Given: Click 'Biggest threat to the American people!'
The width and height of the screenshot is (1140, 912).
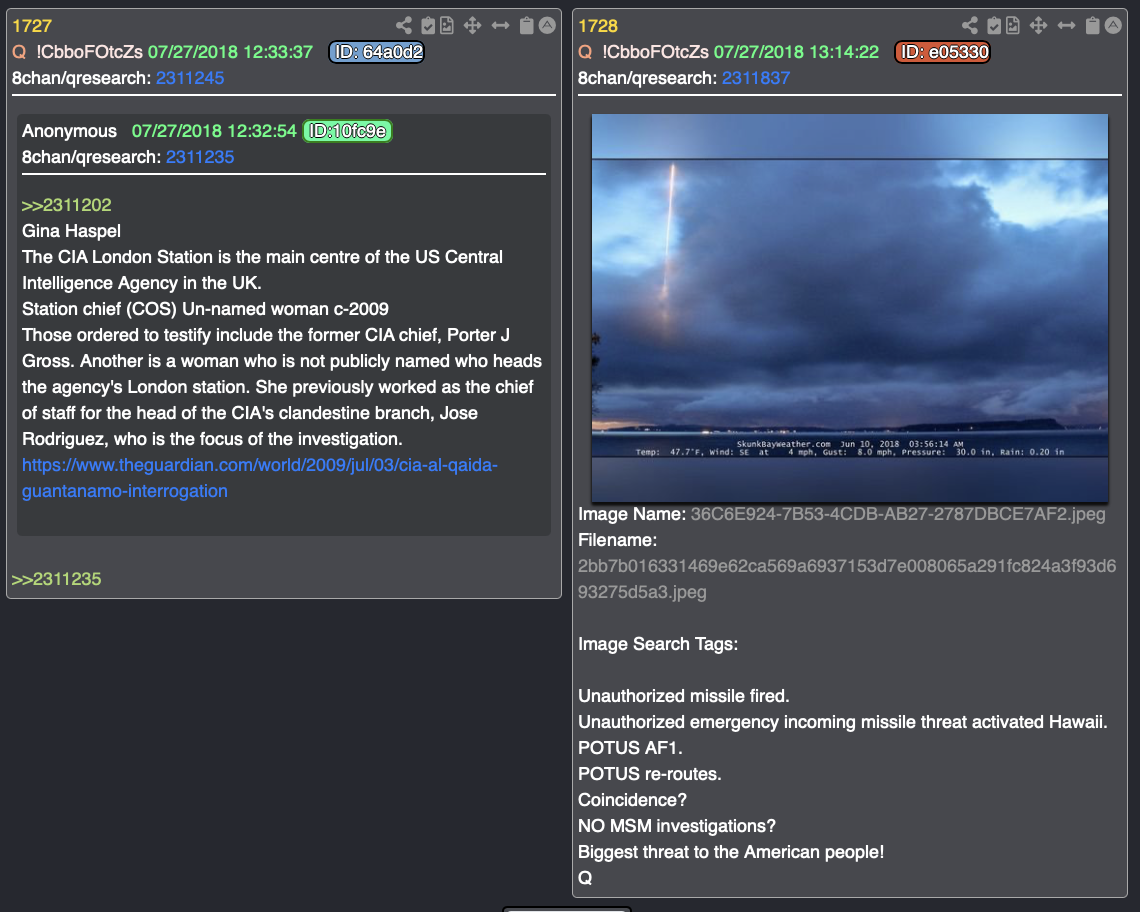Looking at the screenshot, I should coord(731,852).
